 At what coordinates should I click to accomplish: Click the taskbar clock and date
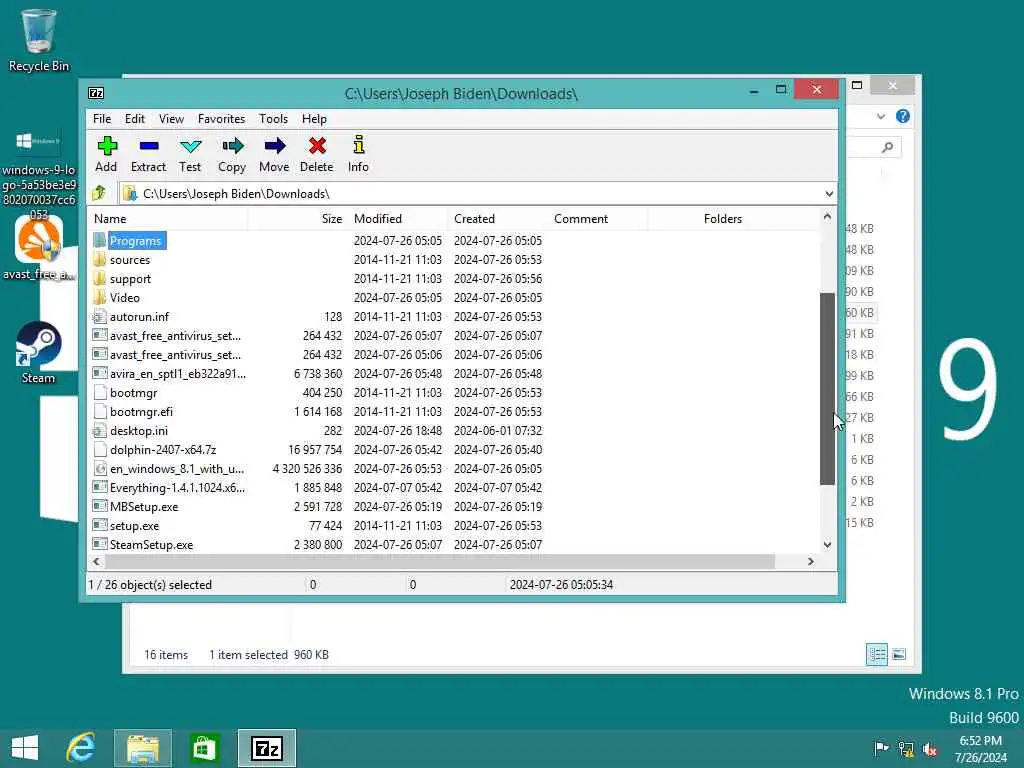[980, 749]
